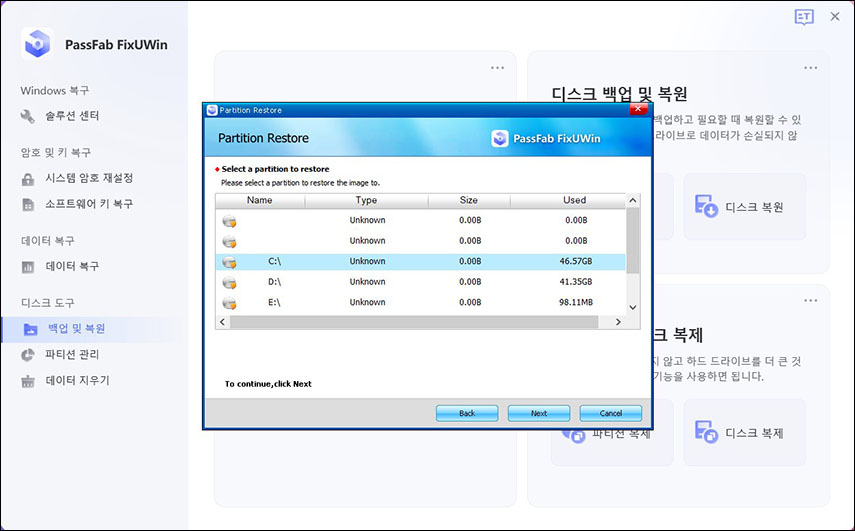Screen dimensions: 855x531
Task: Click the 데이터 복구 chart icon
Action: [28, 267]
